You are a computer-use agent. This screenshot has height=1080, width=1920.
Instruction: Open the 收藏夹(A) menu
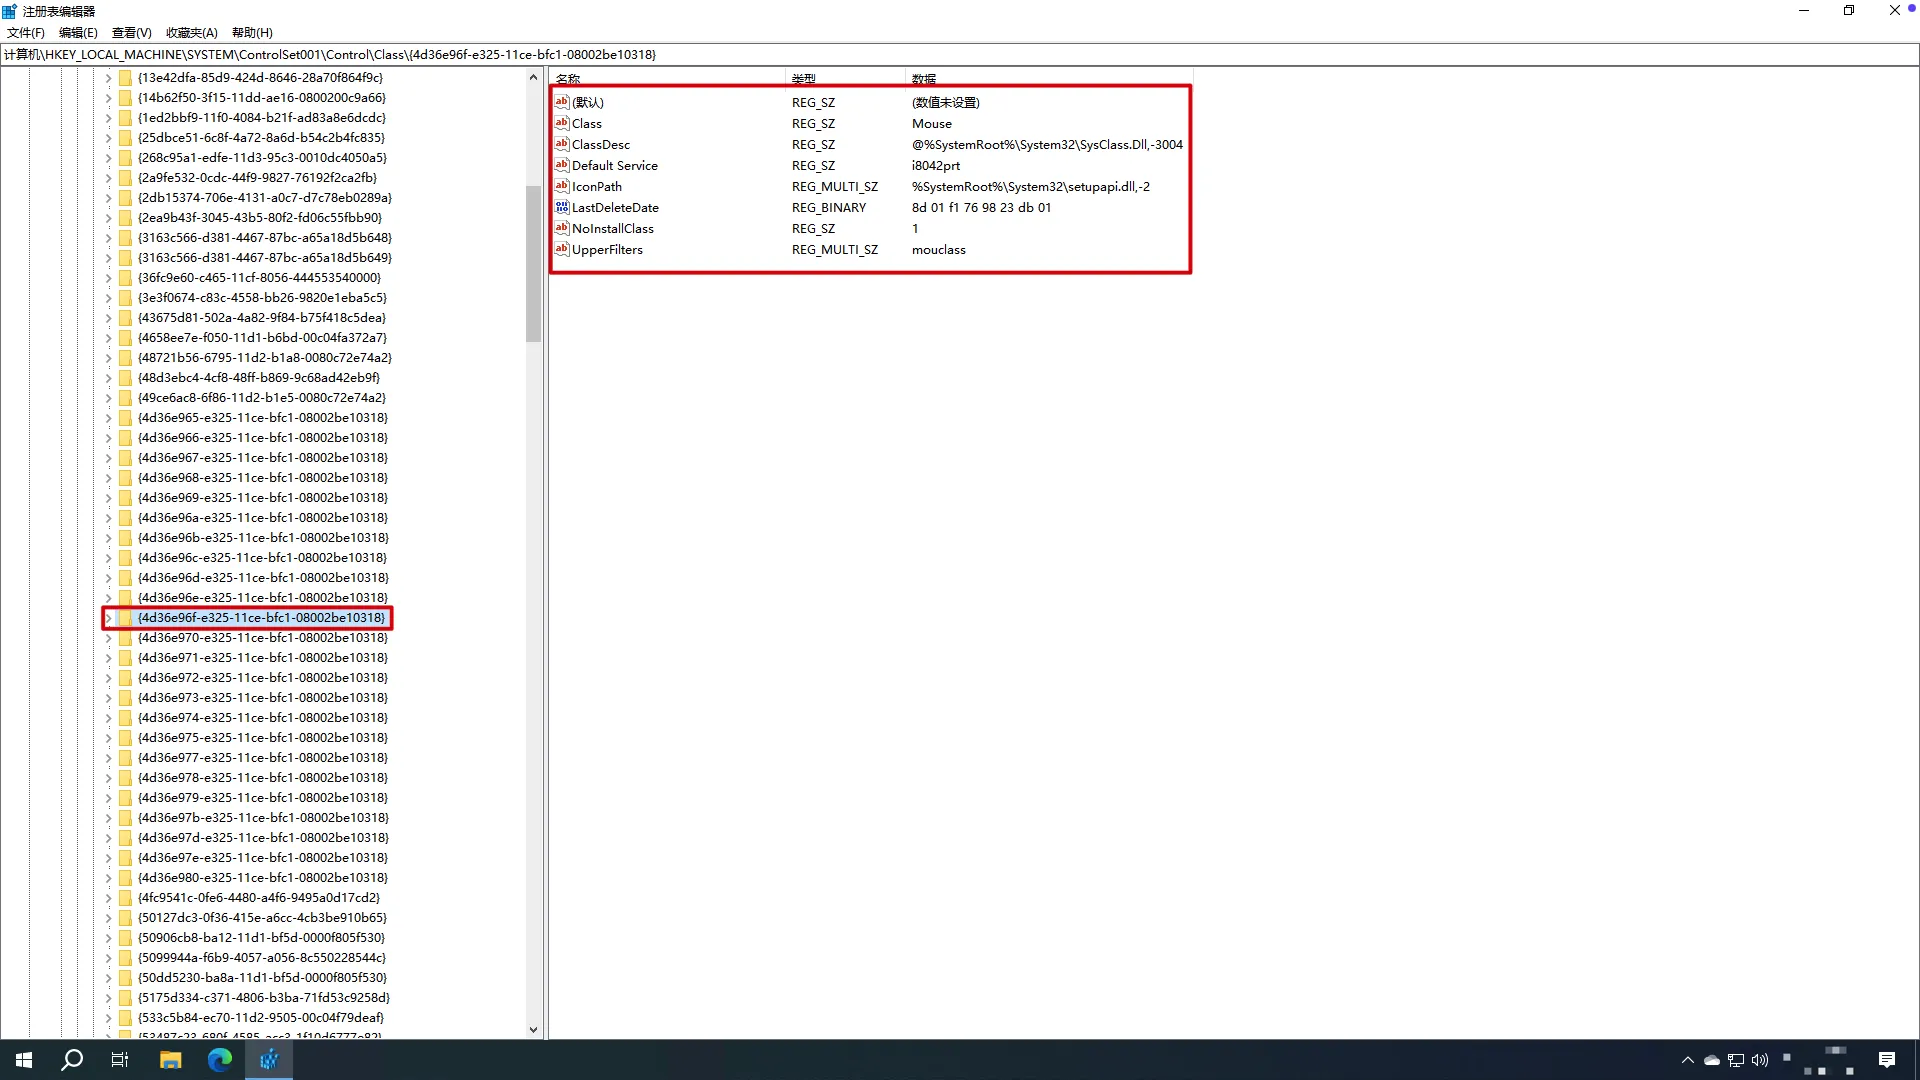point(191,33)
